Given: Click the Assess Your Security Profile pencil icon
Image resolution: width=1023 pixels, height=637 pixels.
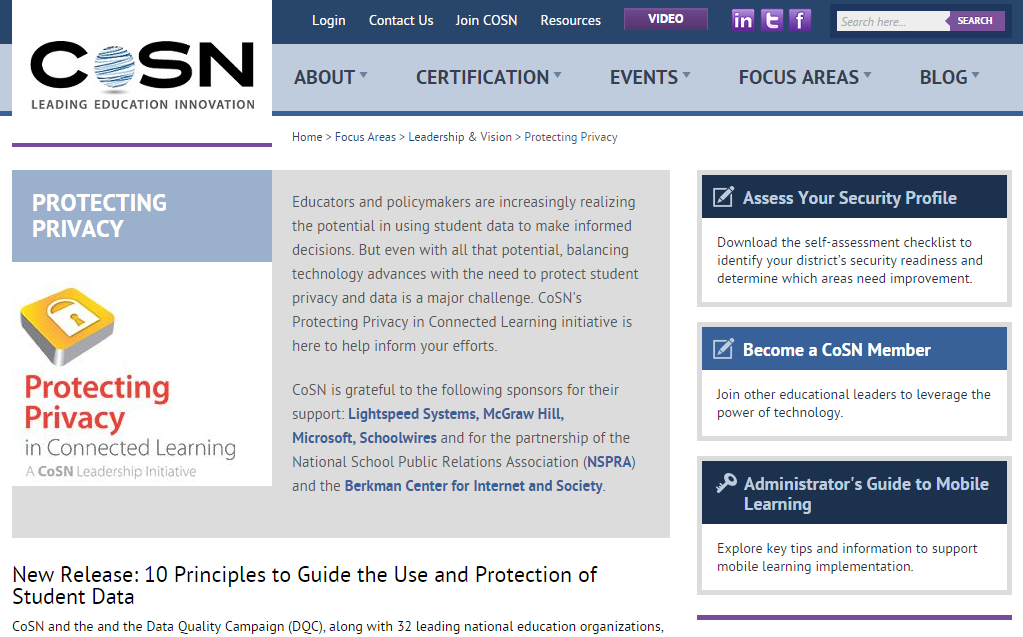Looking at the screenshot, I should pos(723,197).
